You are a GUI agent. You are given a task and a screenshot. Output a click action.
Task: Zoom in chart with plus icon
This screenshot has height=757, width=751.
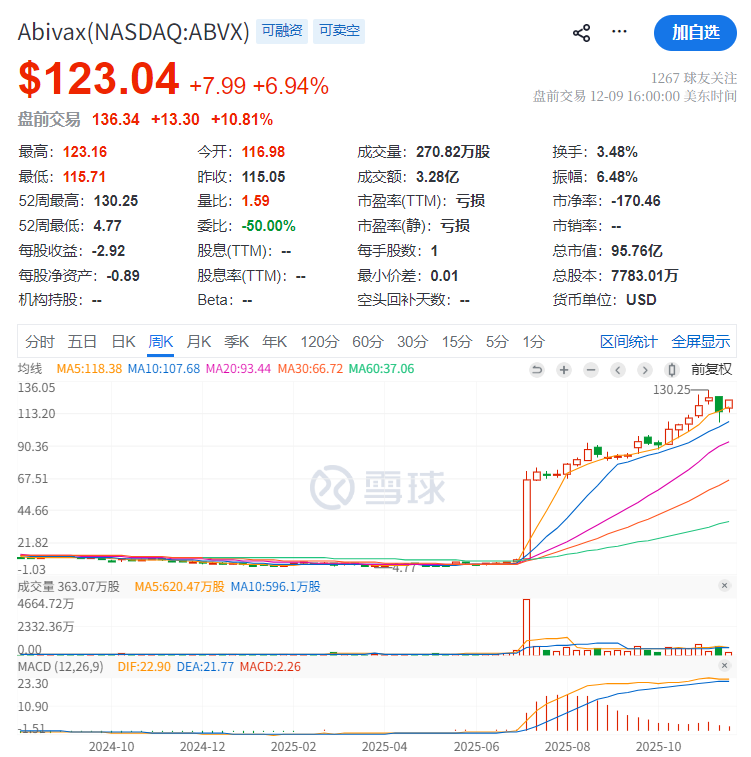pyautogui.click(x=564, y=369)
